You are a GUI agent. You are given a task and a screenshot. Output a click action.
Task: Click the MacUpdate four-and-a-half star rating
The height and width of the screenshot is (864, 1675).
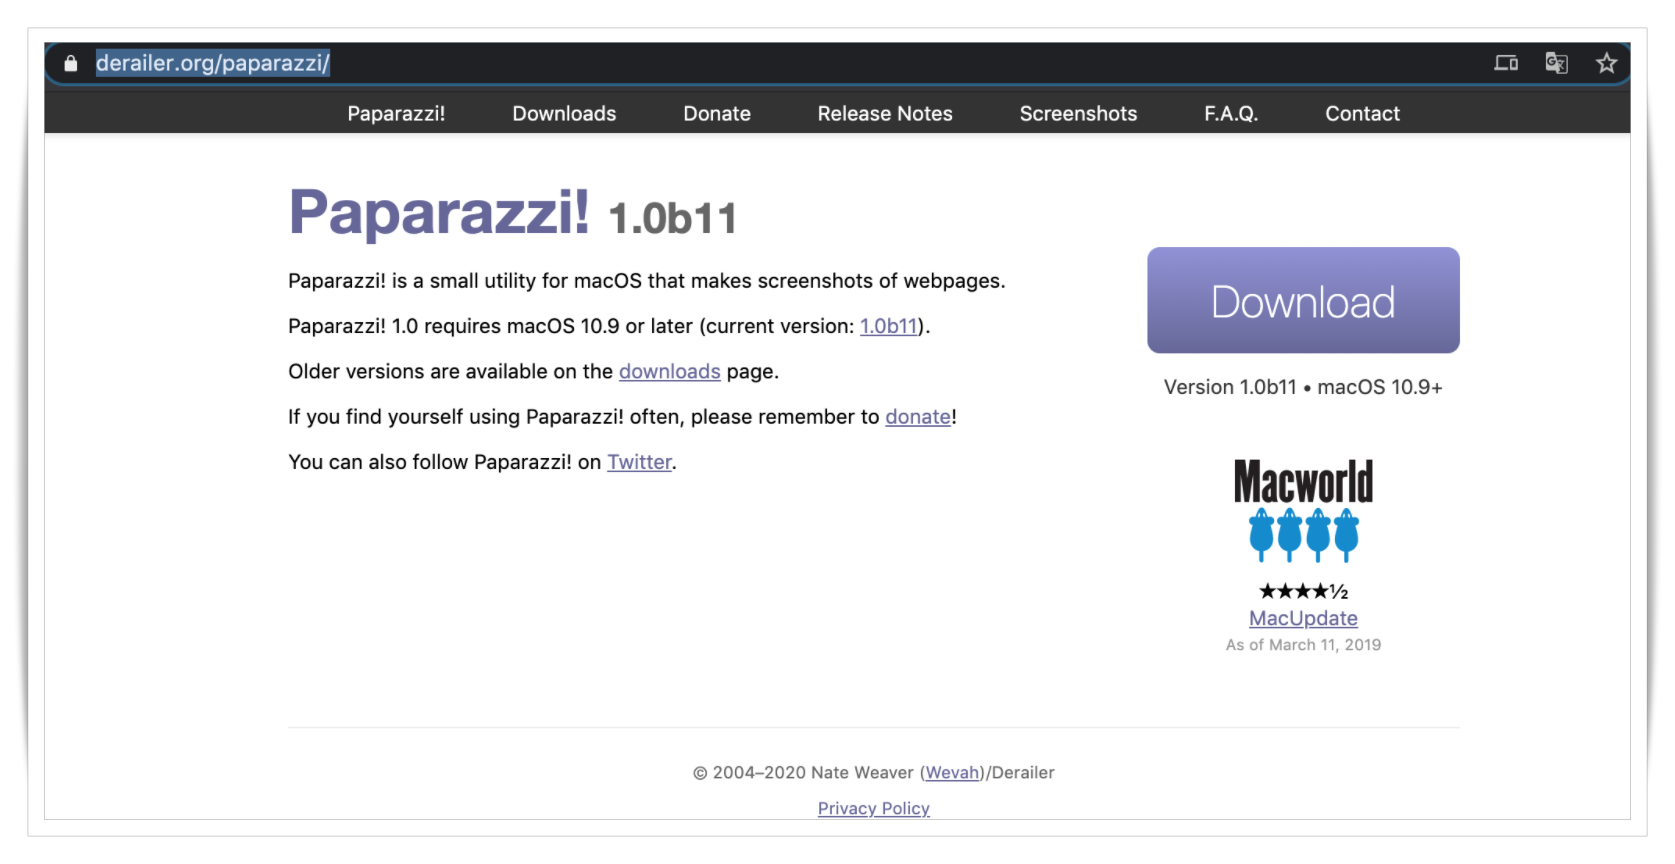click(1303, 591)
